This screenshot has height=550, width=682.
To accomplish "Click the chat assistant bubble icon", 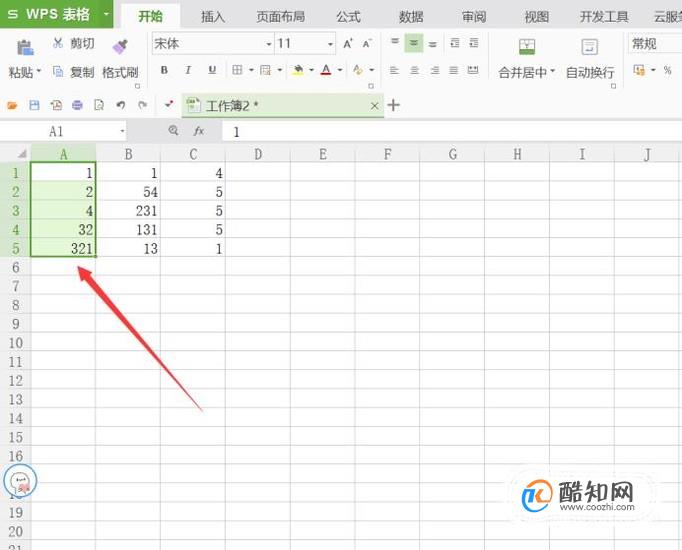I will click(x=20, y=481).
